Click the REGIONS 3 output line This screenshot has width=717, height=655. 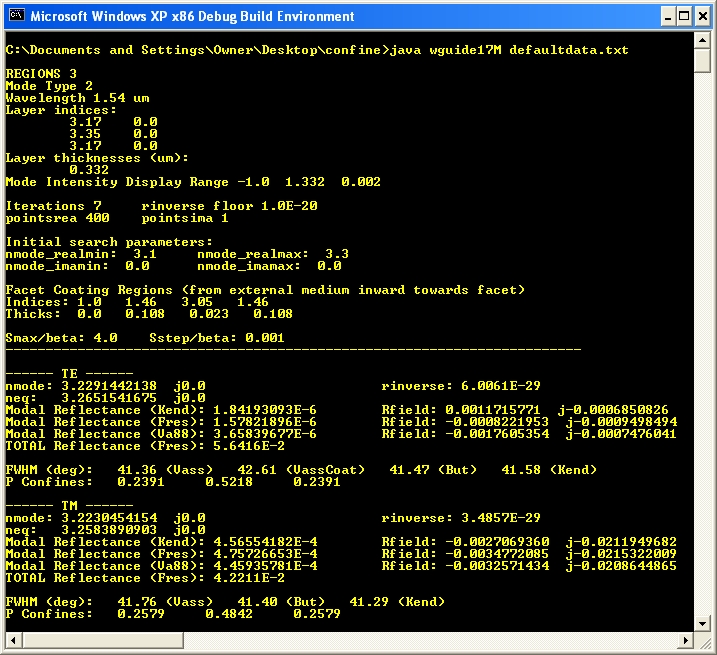click(x=41, y=74)
